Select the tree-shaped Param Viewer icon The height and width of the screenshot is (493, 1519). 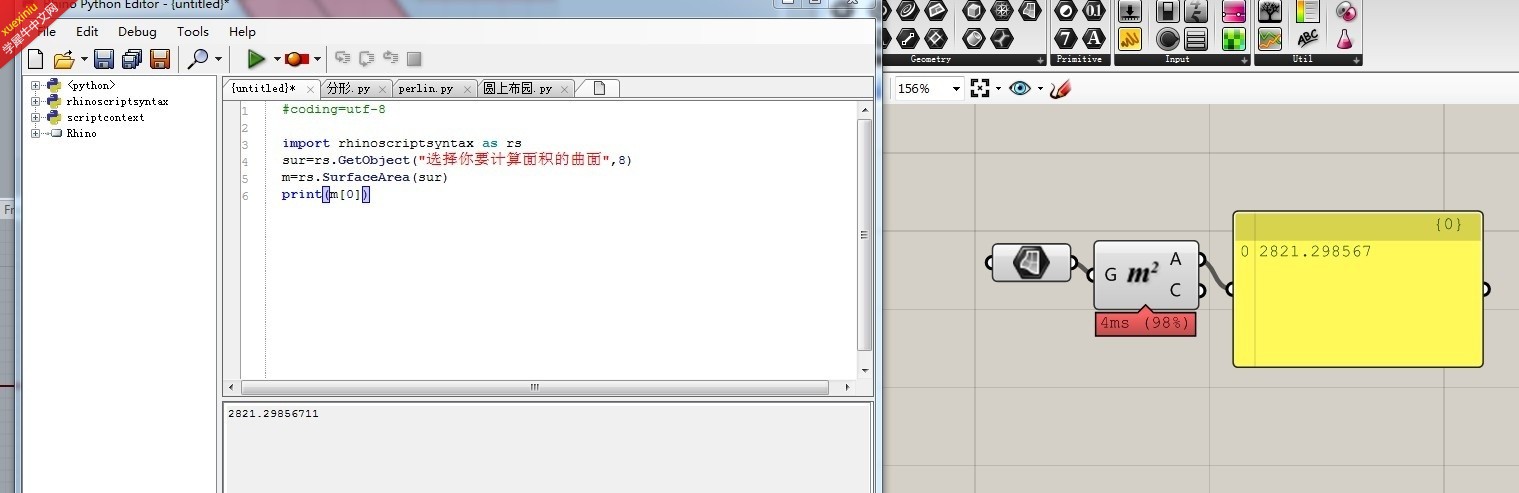tap(1270, 11)
